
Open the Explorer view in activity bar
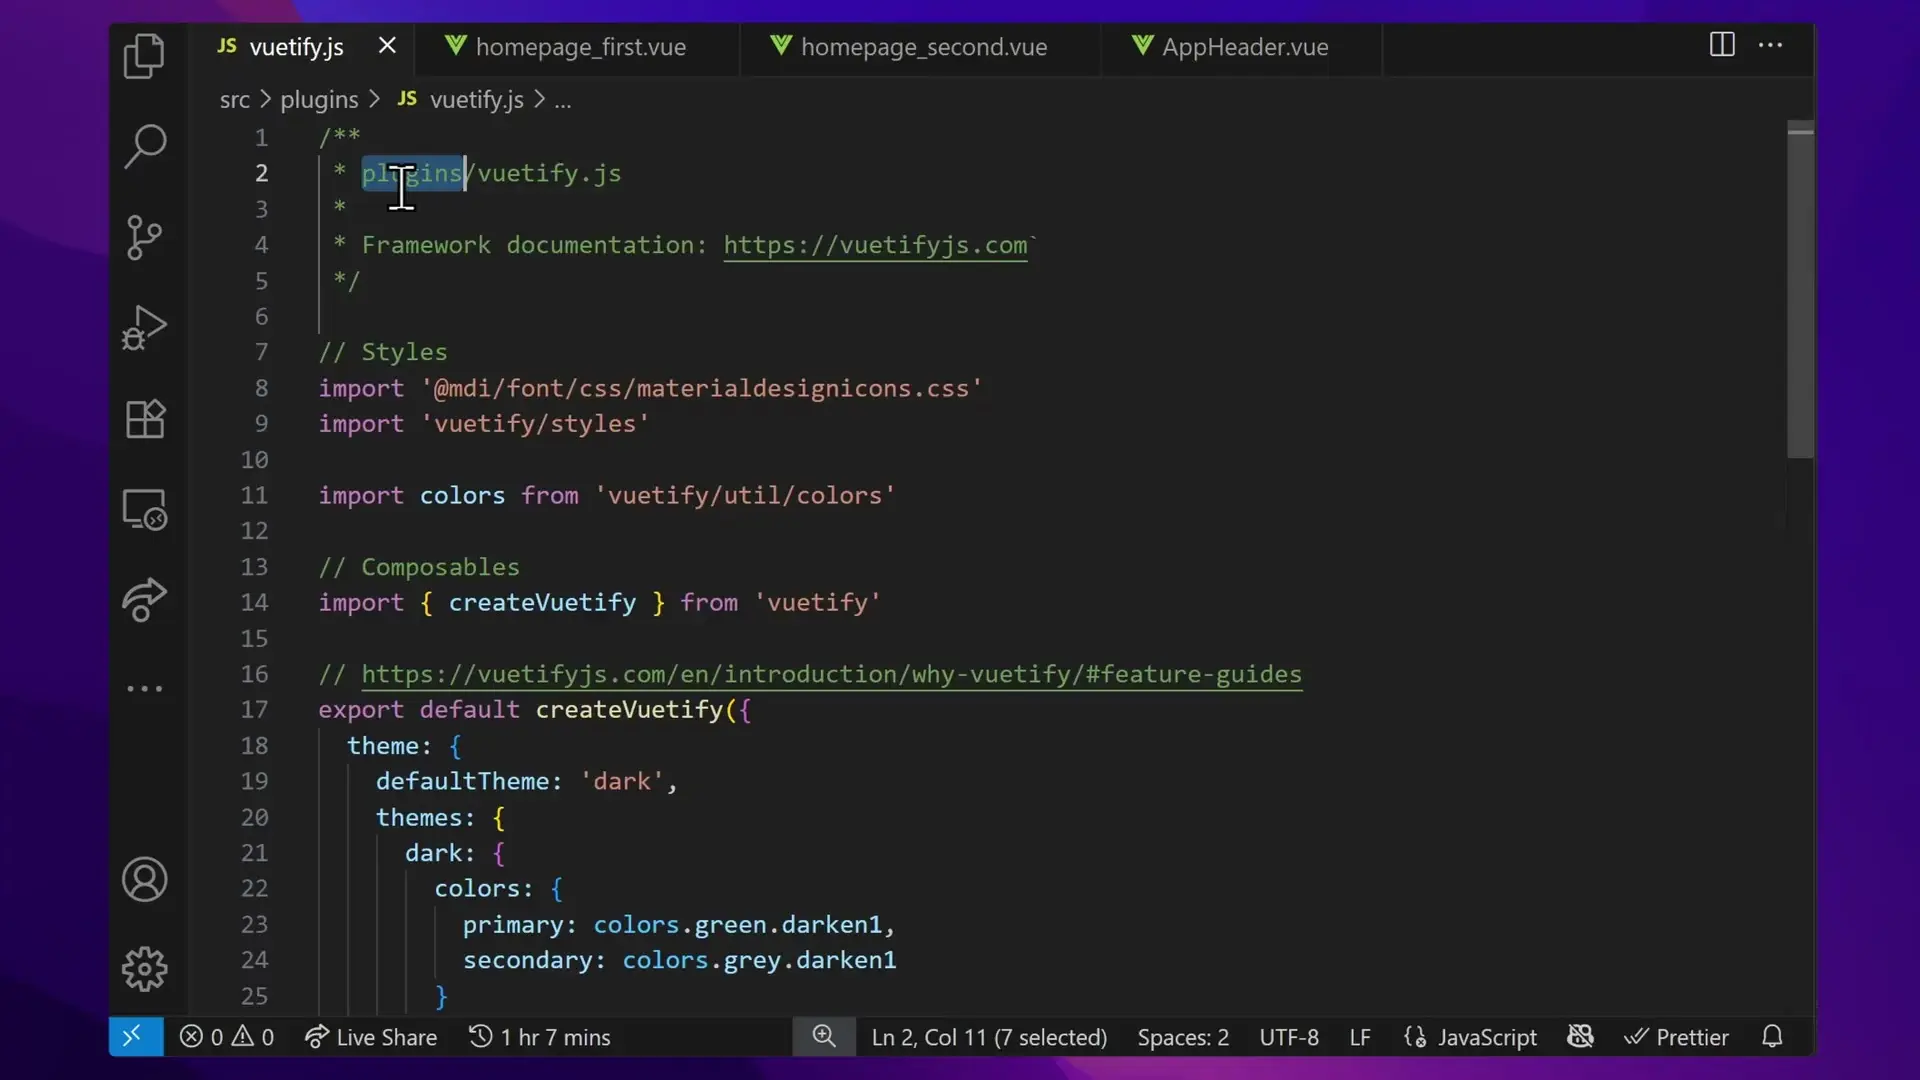tap(145, 56)
